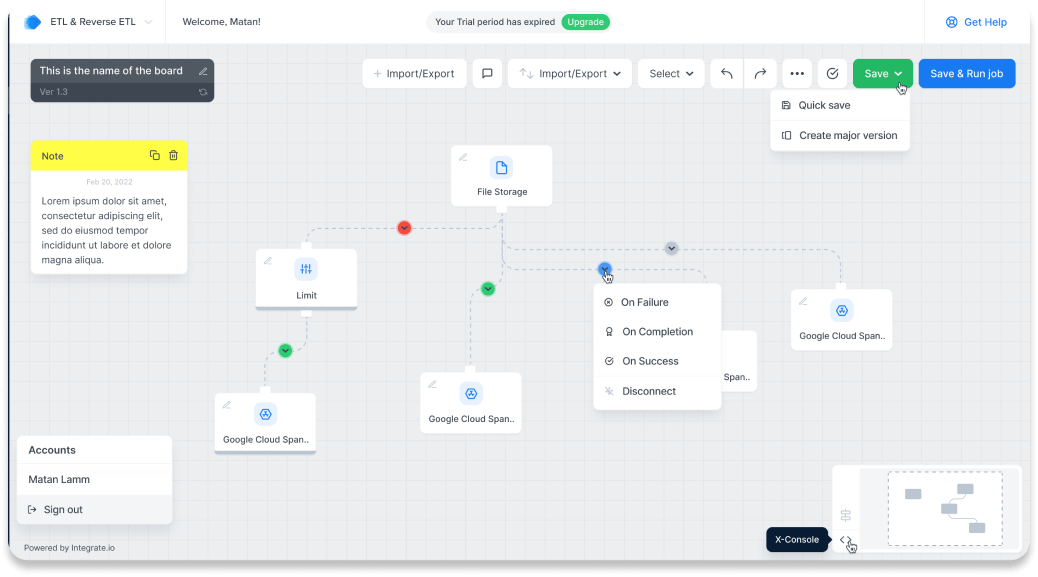Screen dimensions: 1038x577
Task: Toggle the red connector on the dashed line
Action: pos(404,228)
